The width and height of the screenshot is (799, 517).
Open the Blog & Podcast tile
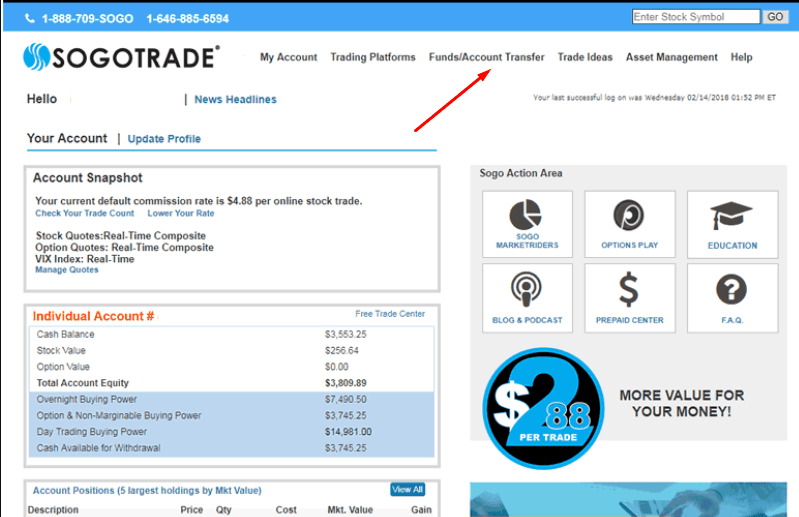pos(527,298)
